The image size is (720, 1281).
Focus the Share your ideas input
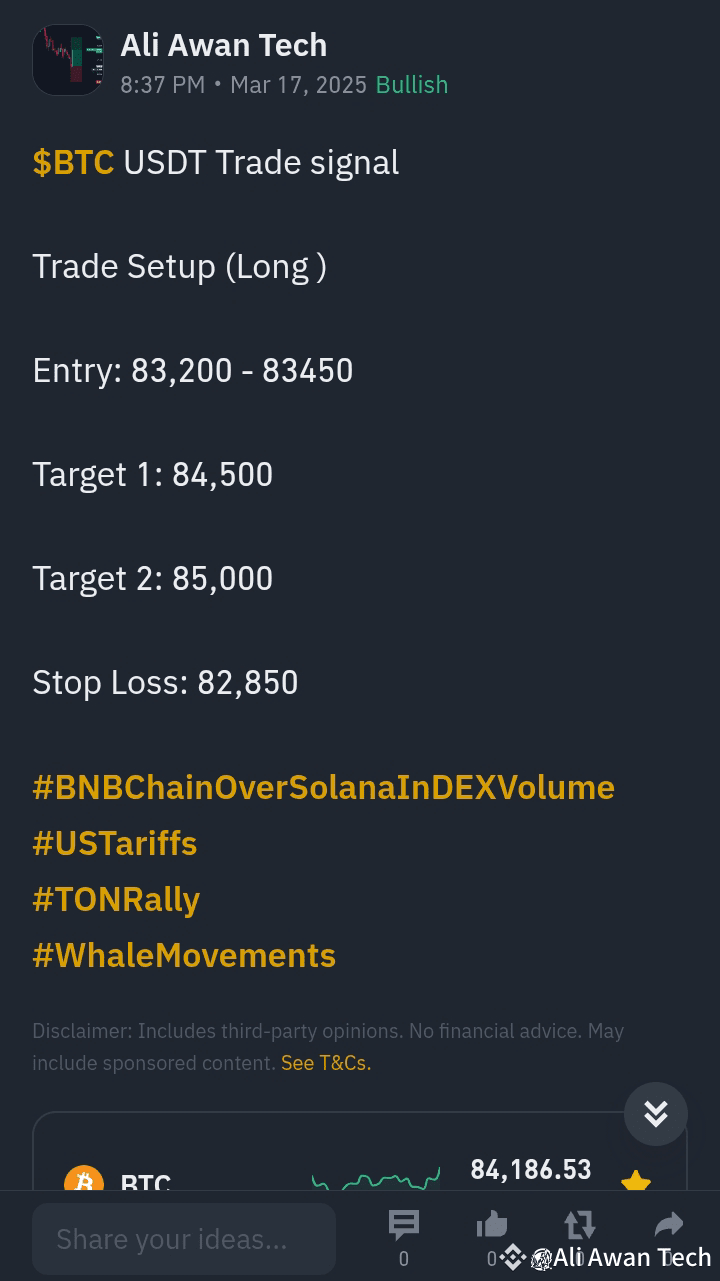pyautogui.click(x=184, y=1239)
